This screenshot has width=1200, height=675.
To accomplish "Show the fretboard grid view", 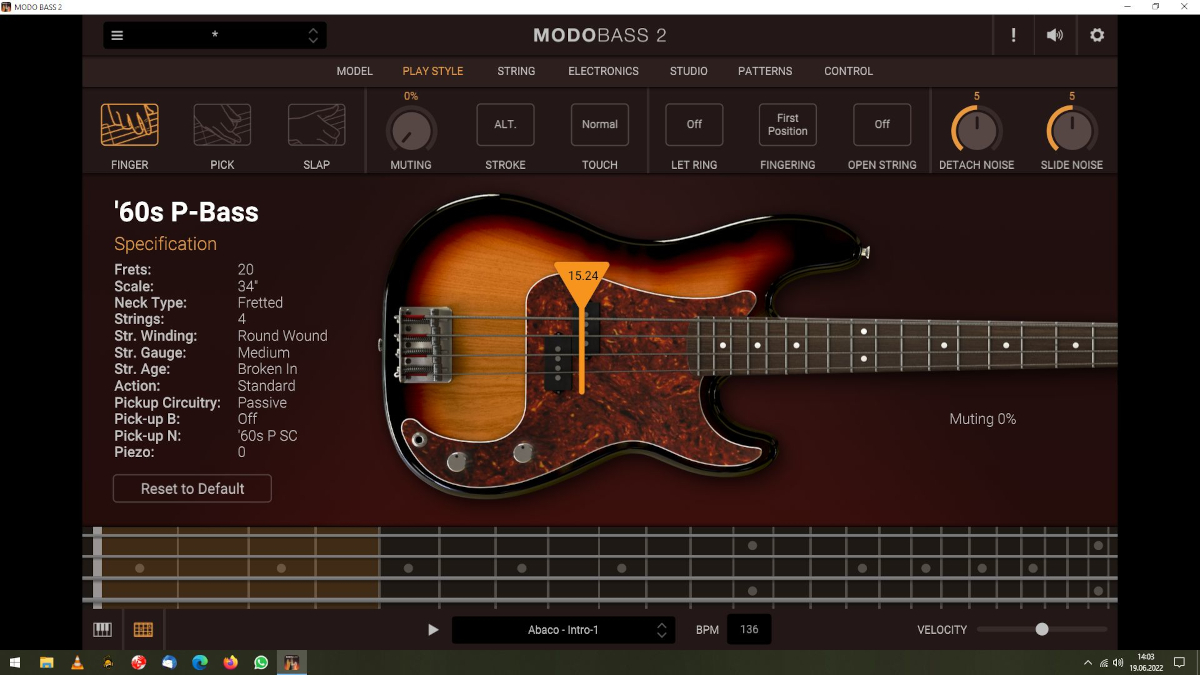I will pos(143,630).
